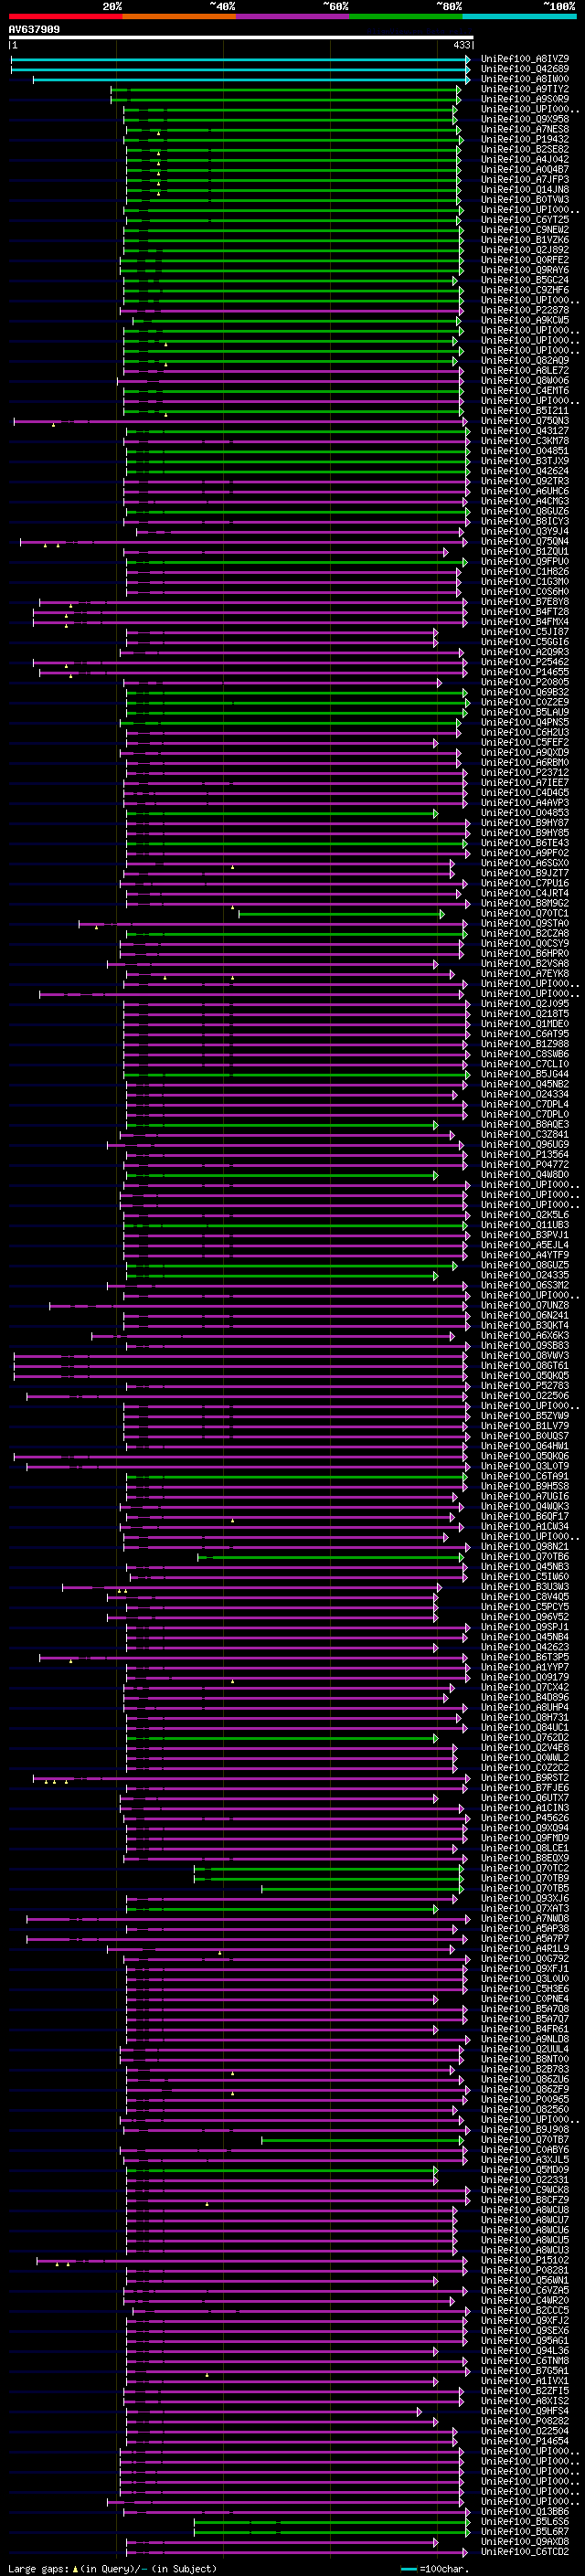The height and width of the screenshot is (2576, 585).
Task: Open hit UniRef100_A8IVZ9
Action: [525, 59]
